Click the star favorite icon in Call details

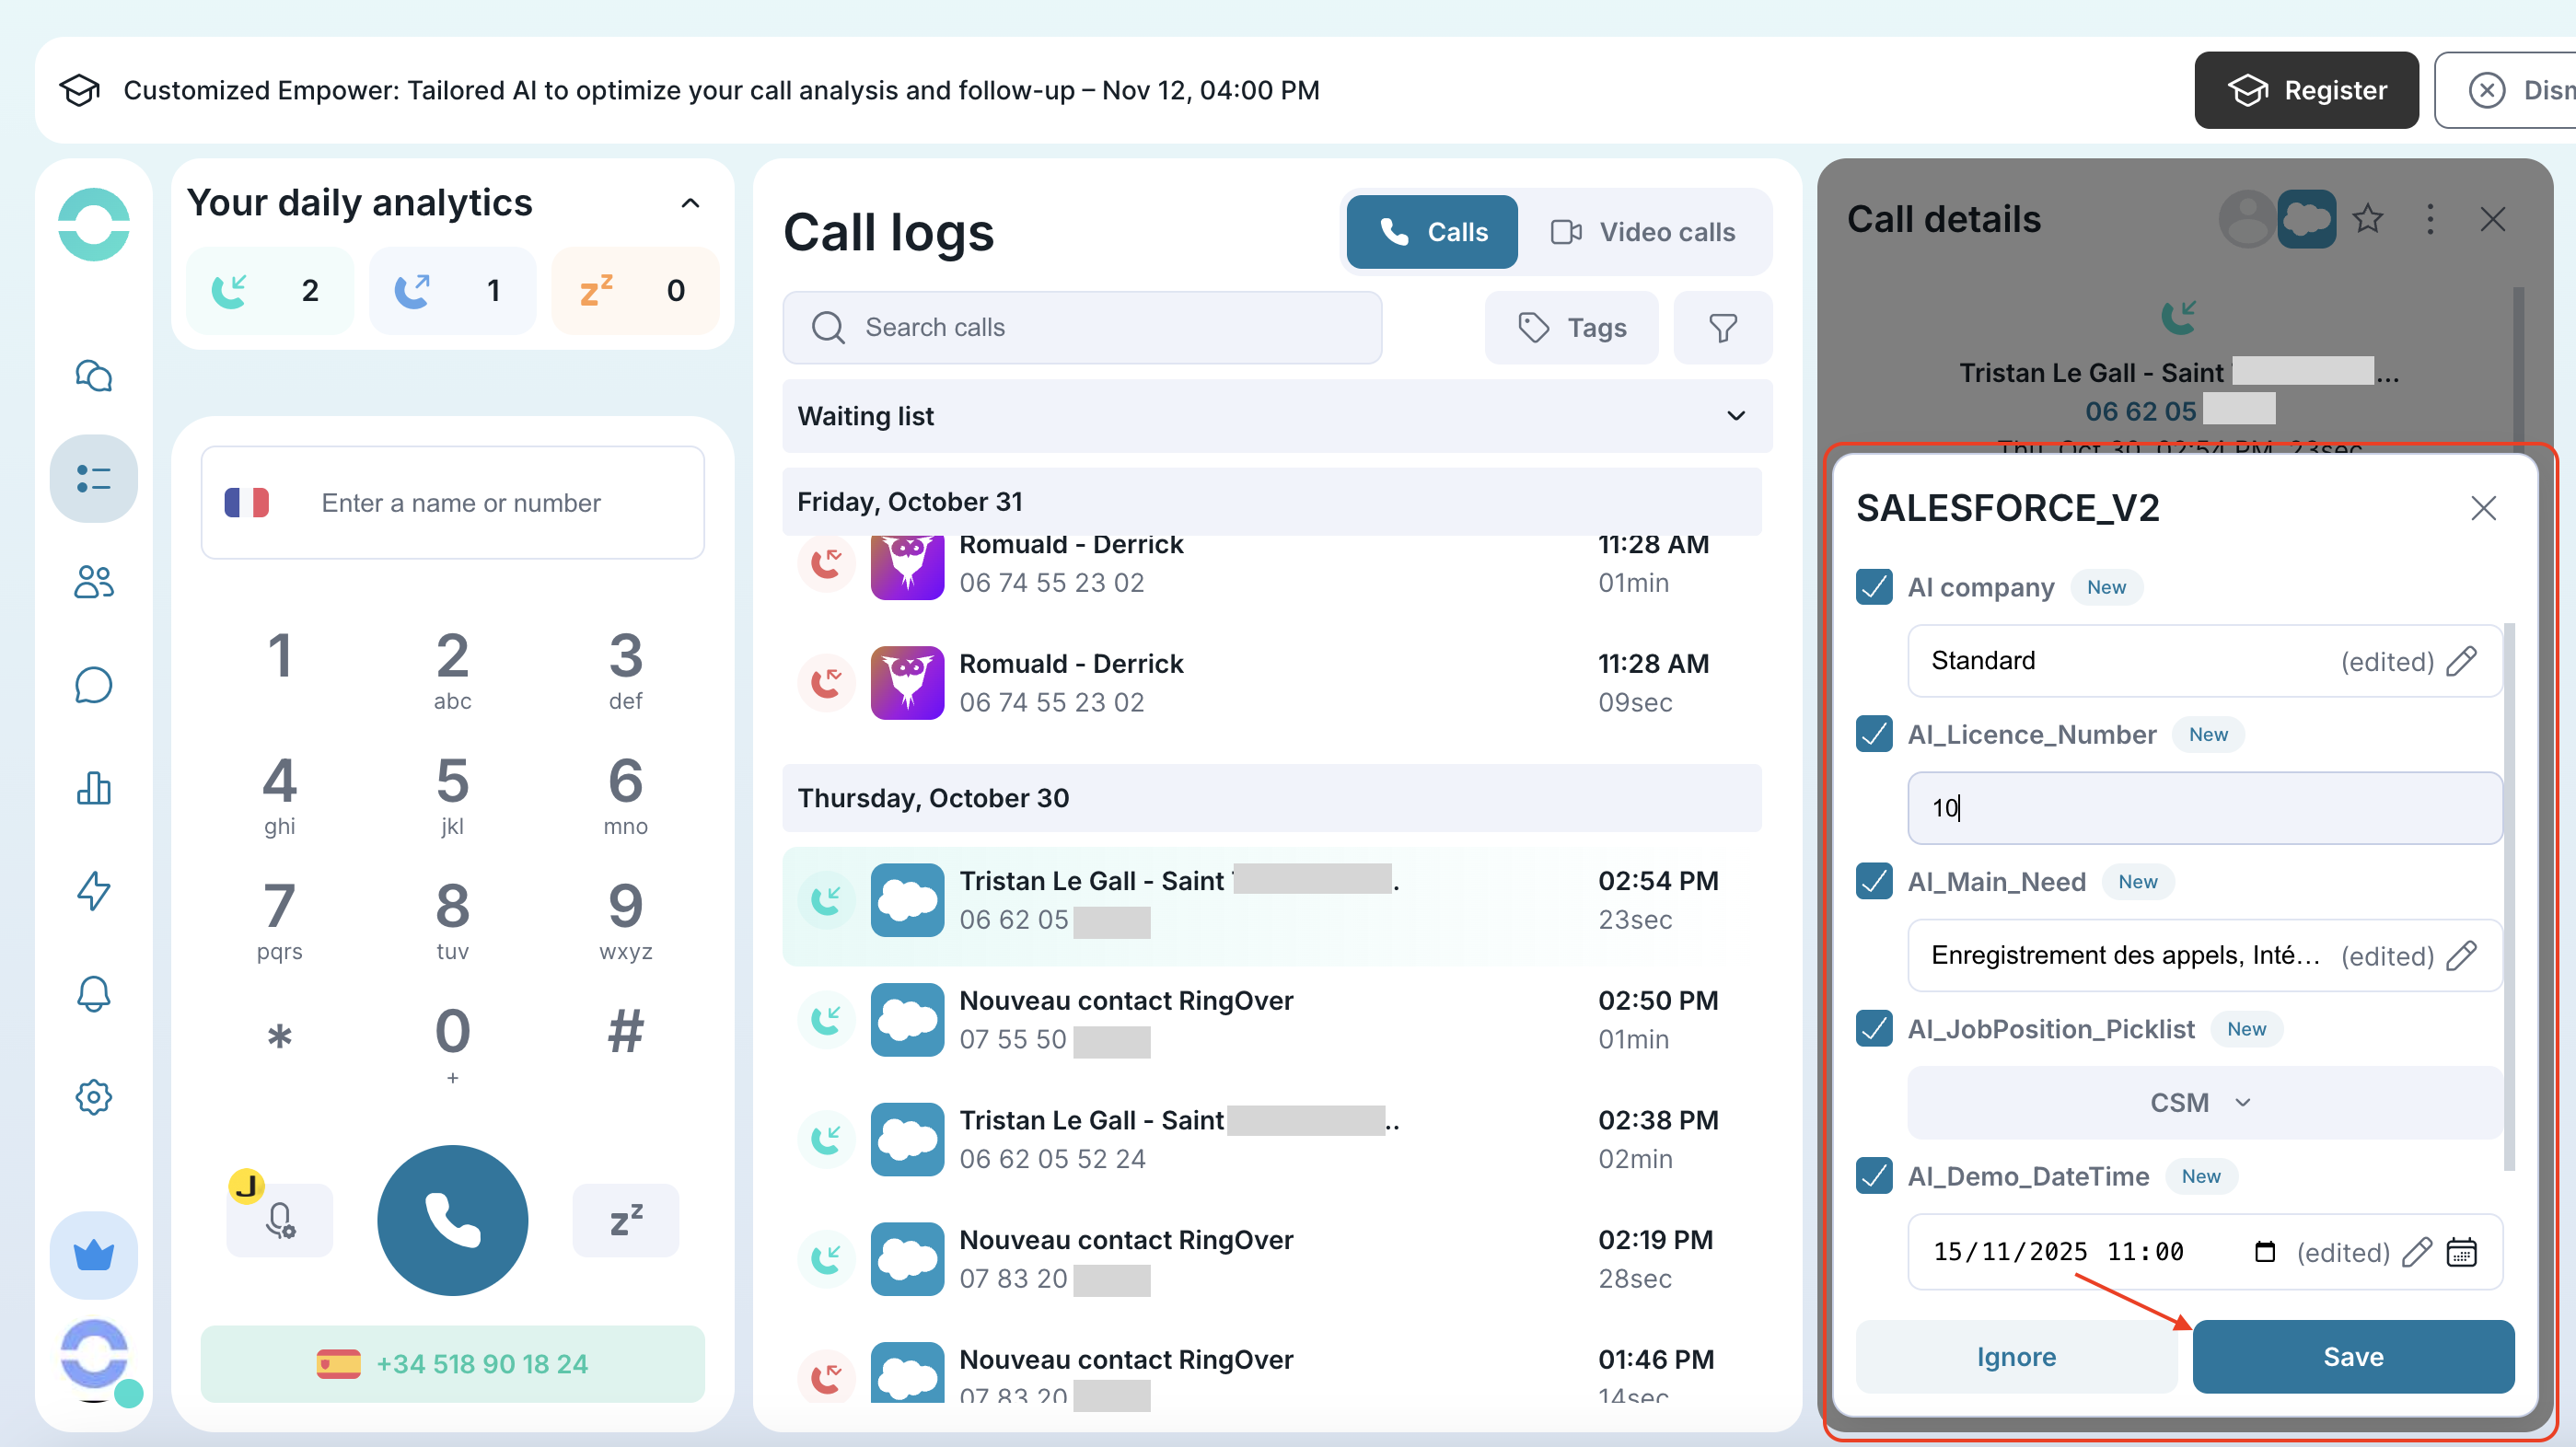tap(2367, 219)
